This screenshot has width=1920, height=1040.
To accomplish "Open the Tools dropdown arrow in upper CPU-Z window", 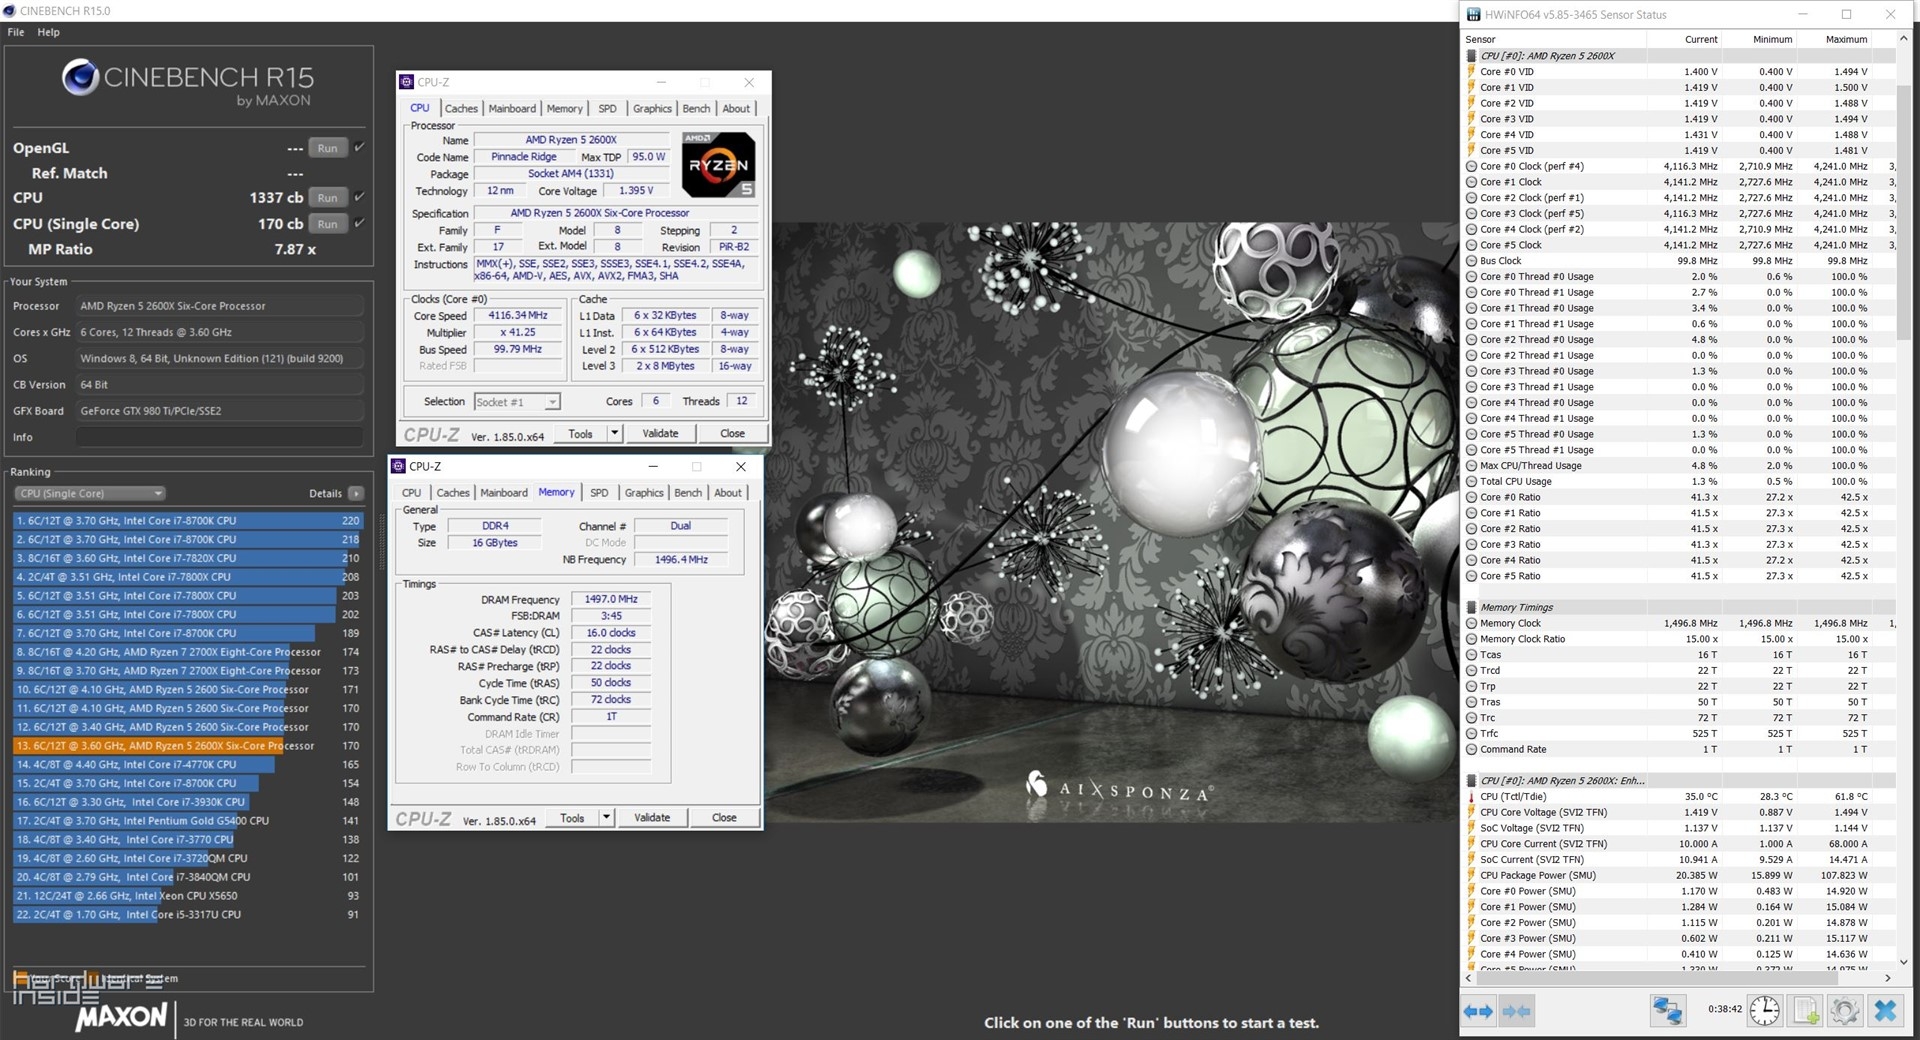I will (x=614, y=434).
